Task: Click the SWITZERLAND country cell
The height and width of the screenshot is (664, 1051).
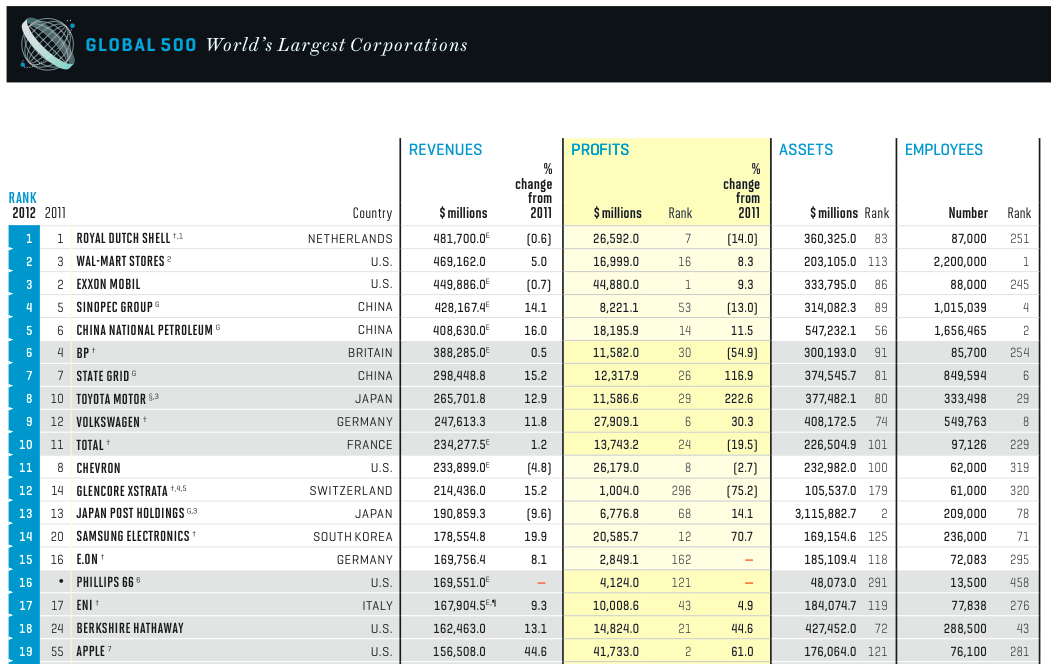Action: [351, 491]
